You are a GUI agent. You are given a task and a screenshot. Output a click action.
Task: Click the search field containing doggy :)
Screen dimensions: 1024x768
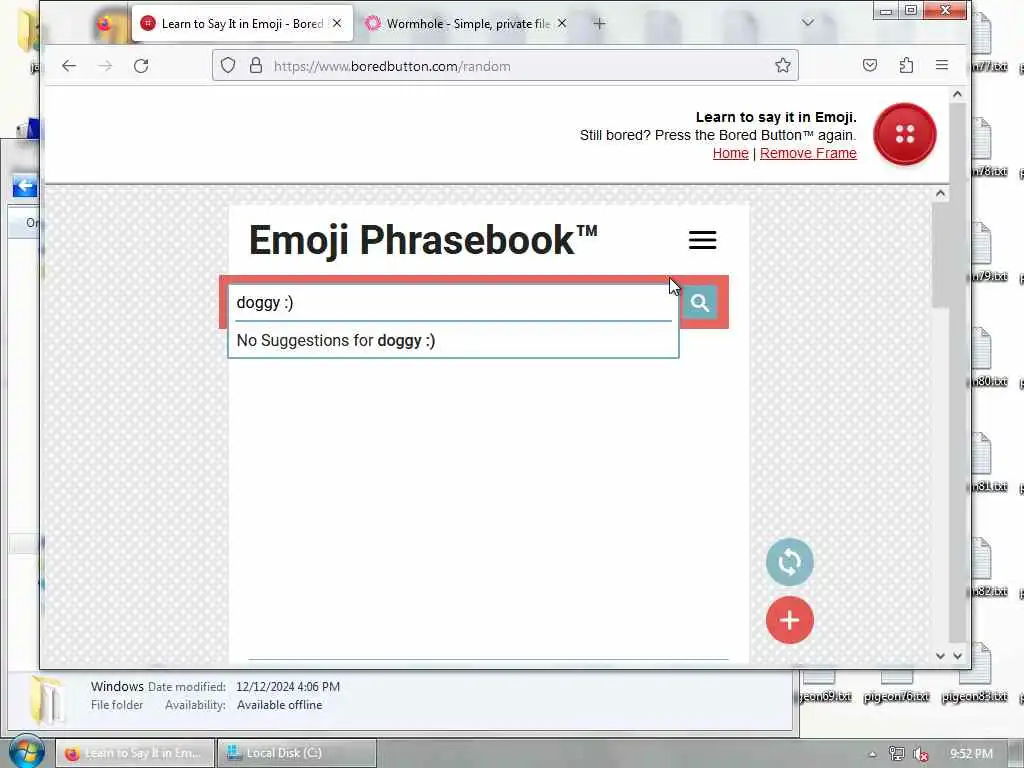pos(453,303)
